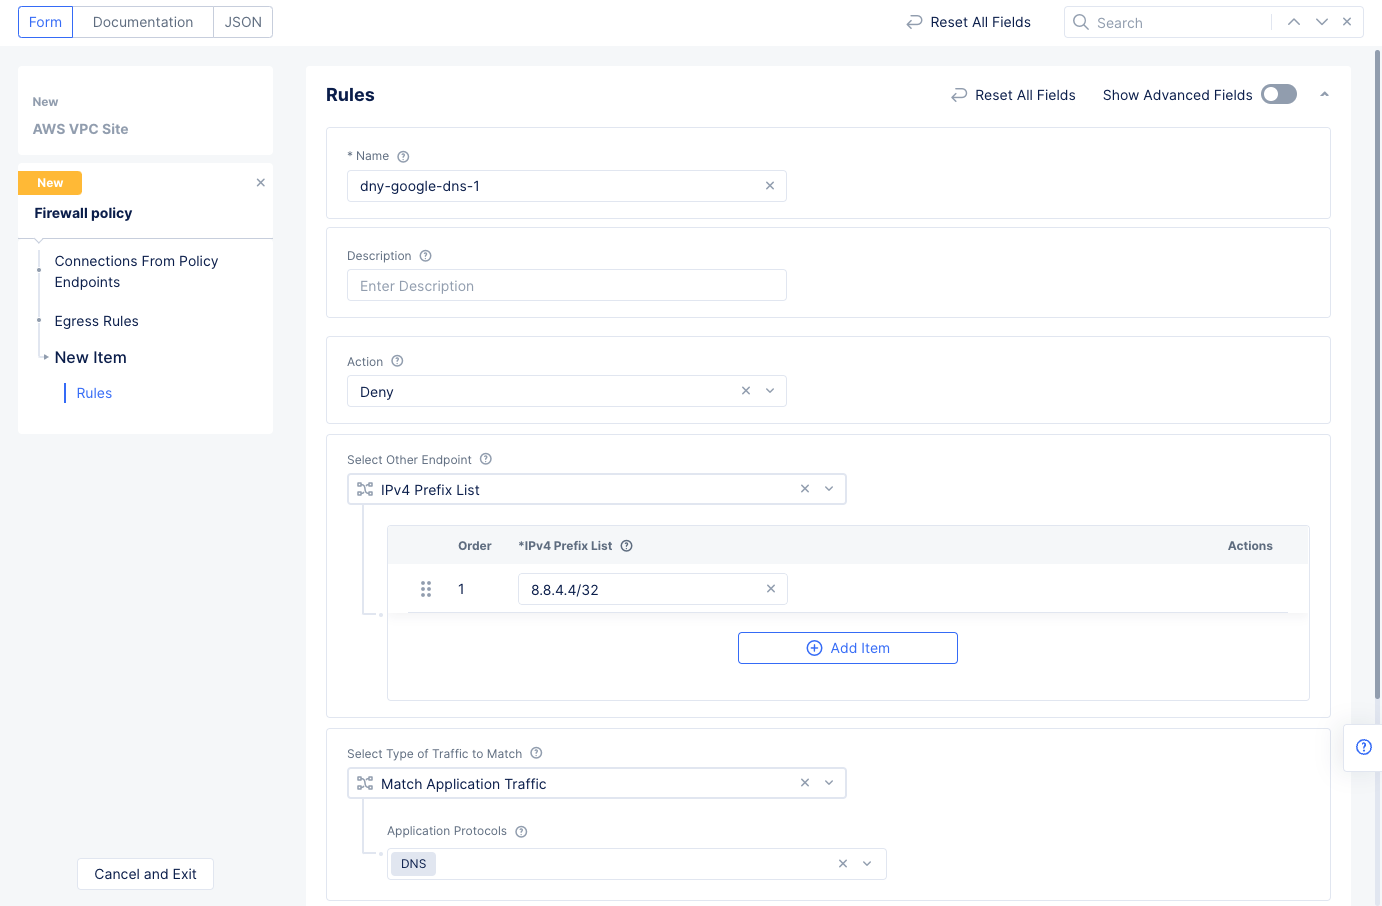Enable Show Advanced Fields toggle
1382x906 pixels.
[1278, 95]
